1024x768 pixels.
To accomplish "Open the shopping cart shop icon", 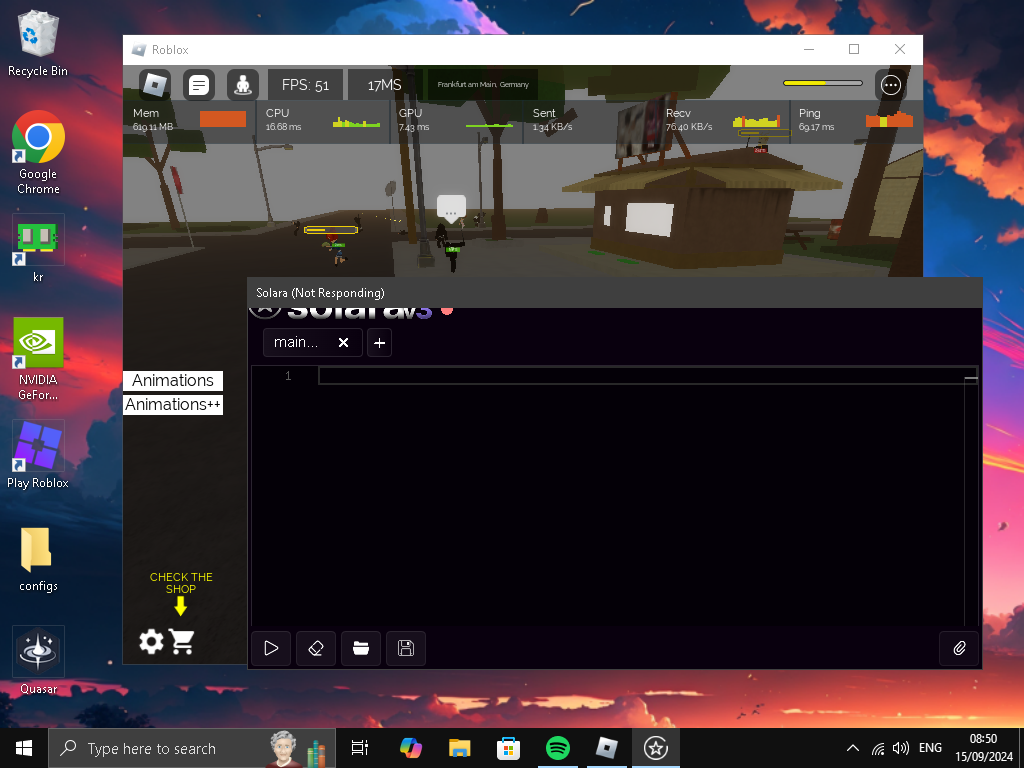I will point(182,641).
